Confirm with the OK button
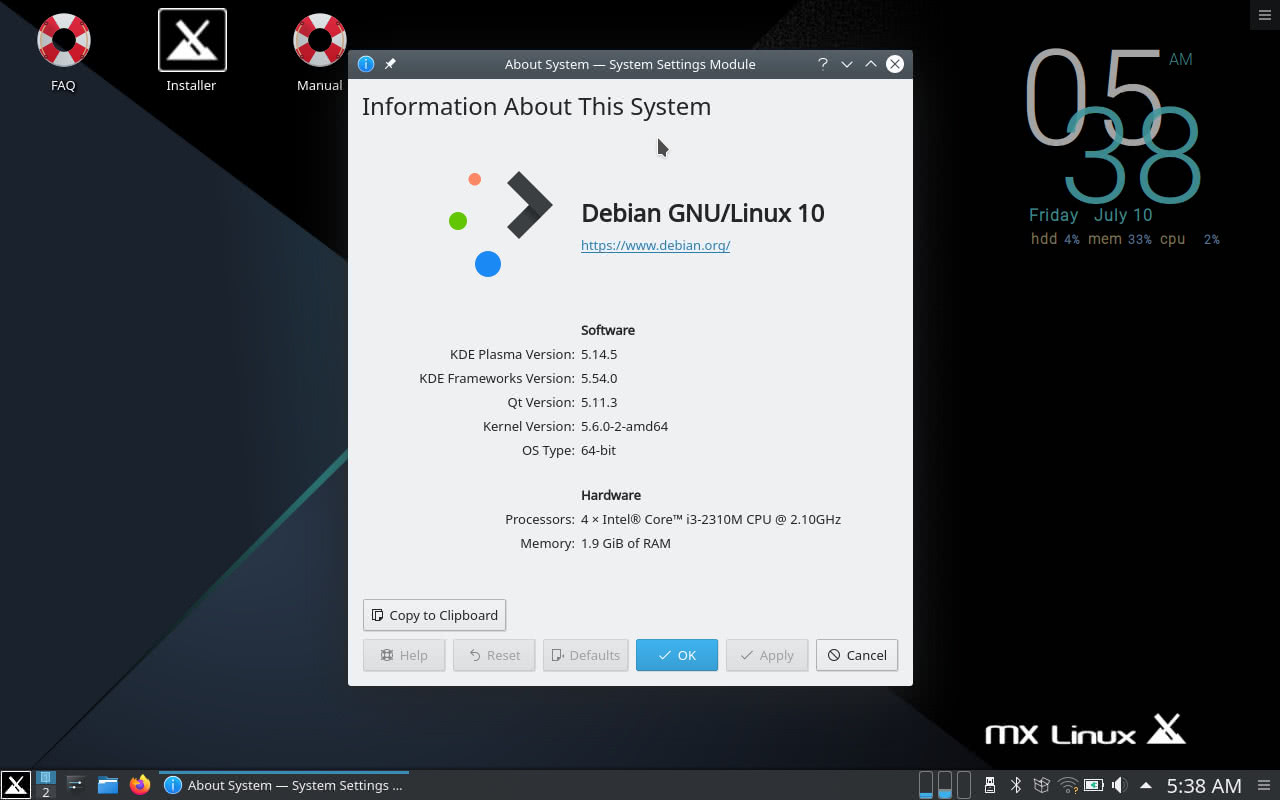The width and height of the screenshot is (1280, 800). point(676,655)
